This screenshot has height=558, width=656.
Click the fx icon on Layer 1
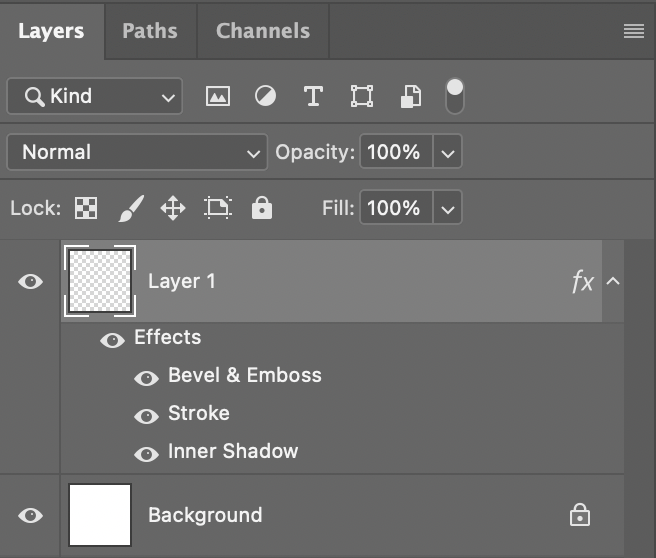click(583, 281)
